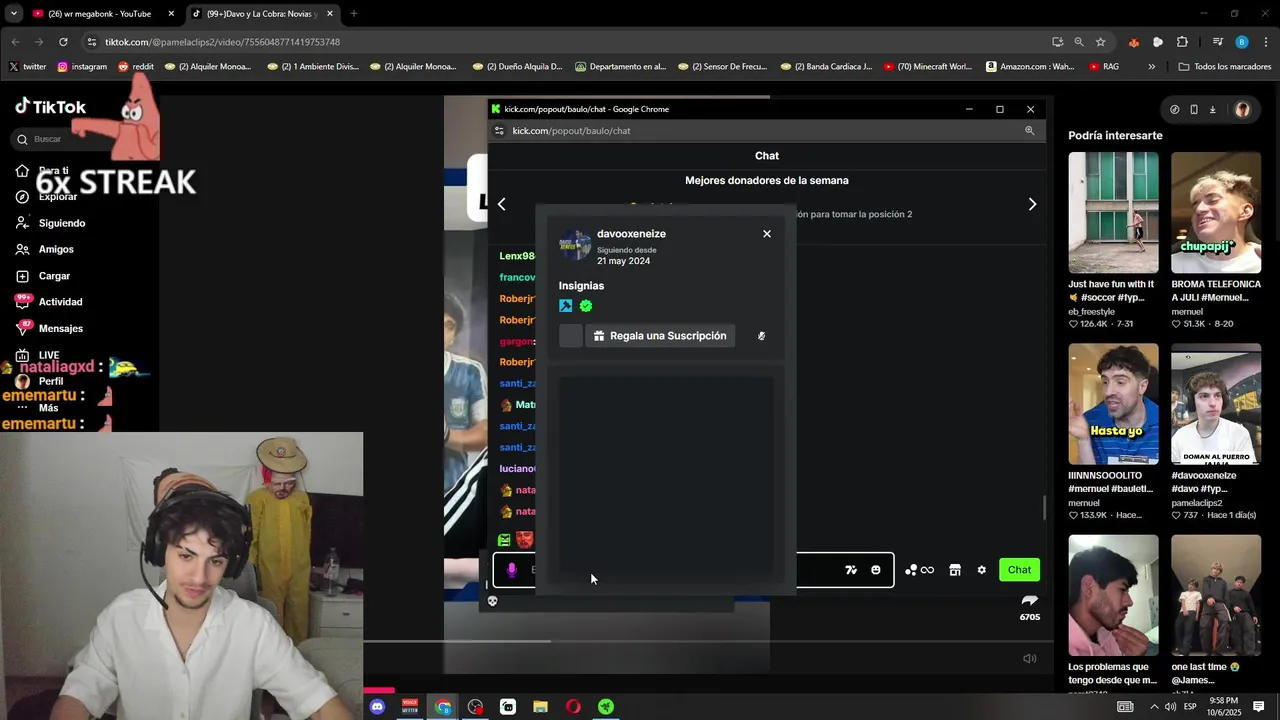Image resolution: width=1280 pixels, height=720 pixels.
Task: Go to previous top donor arrow
Action: click(502, 204)
